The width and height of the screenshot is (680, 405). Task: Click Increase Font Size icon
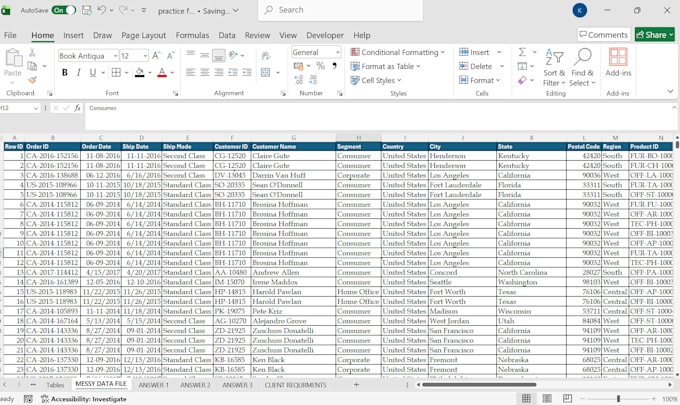tap(157, 56)
